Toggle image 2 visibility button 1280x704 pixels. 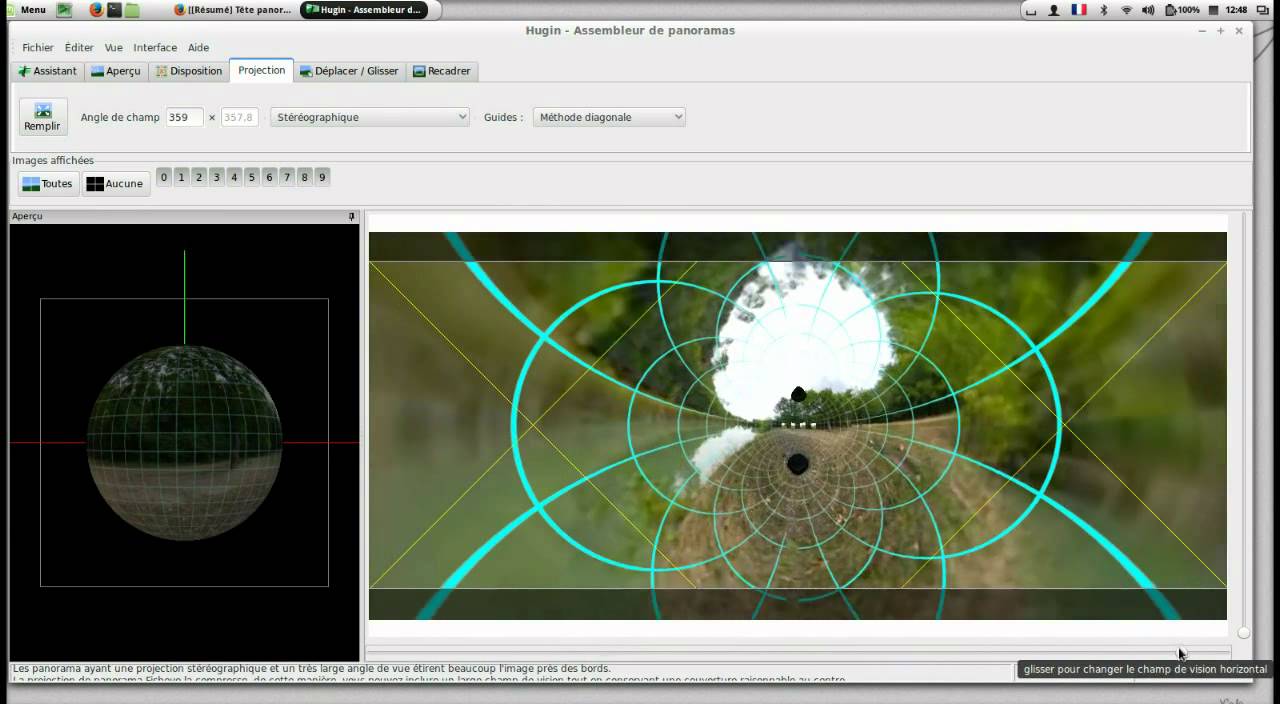(199, 177)
